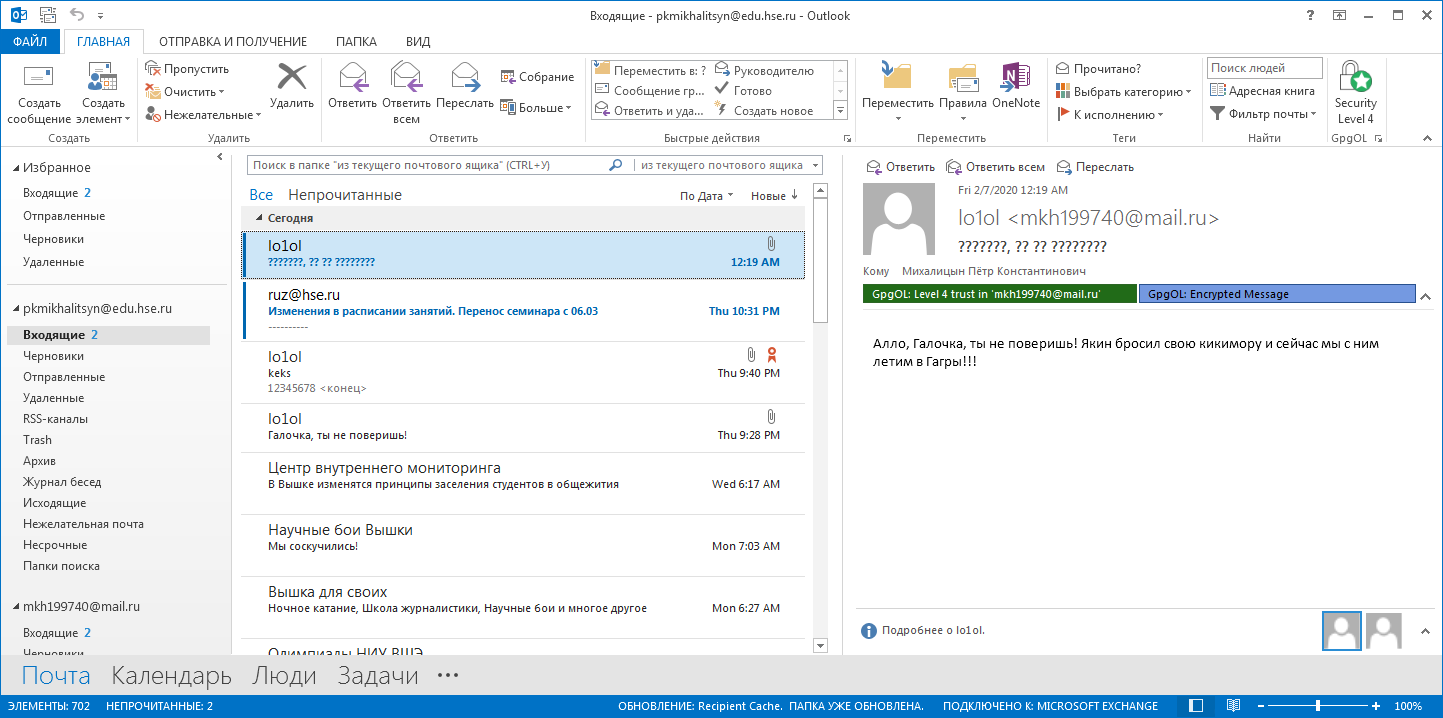Forward using the ribbon Переслать button
The image size is (1443, 718).
point(465,87)
